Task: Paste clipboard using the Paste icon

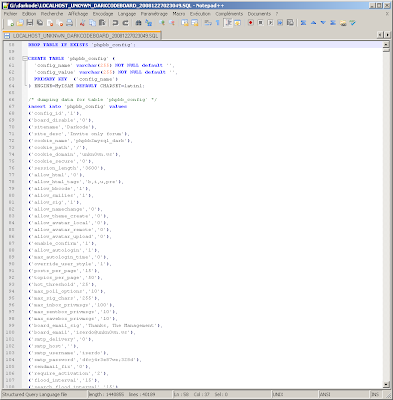Action: pos(102,23)
